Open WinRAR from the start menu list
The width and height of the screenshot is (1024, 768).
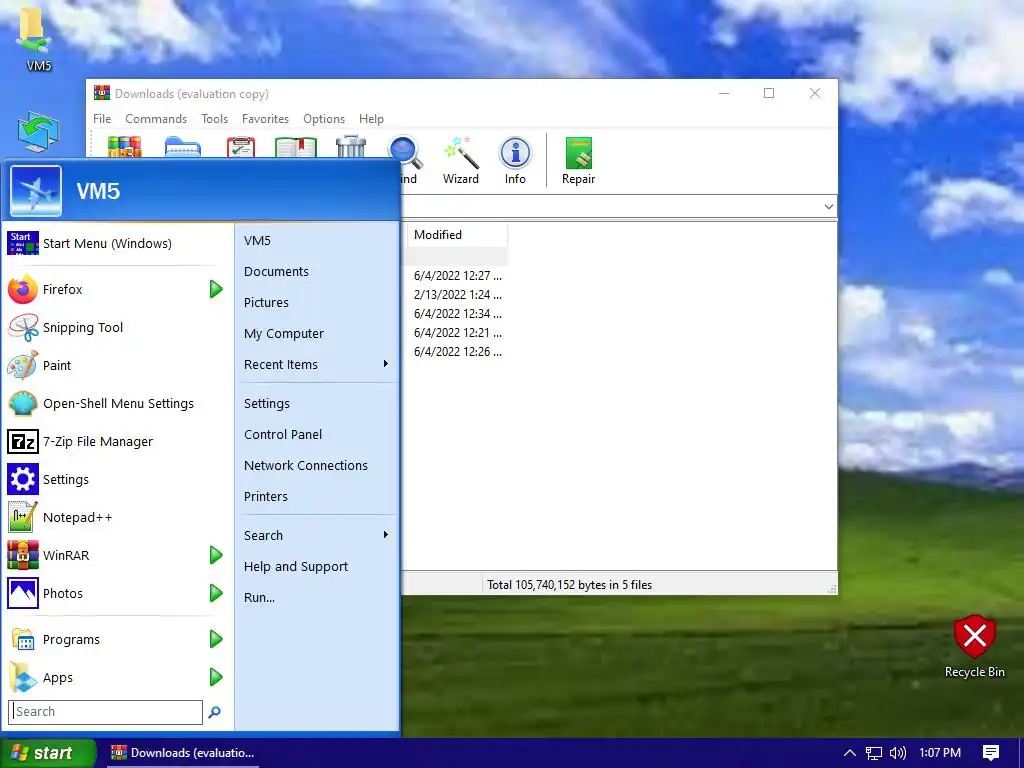[x=65, y=555]
